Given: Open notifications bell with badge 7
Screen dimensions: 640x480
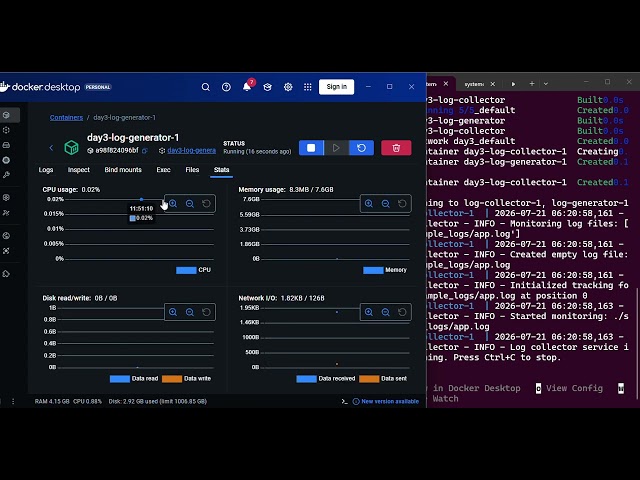Looking at the screenshot, I should 247,86.
